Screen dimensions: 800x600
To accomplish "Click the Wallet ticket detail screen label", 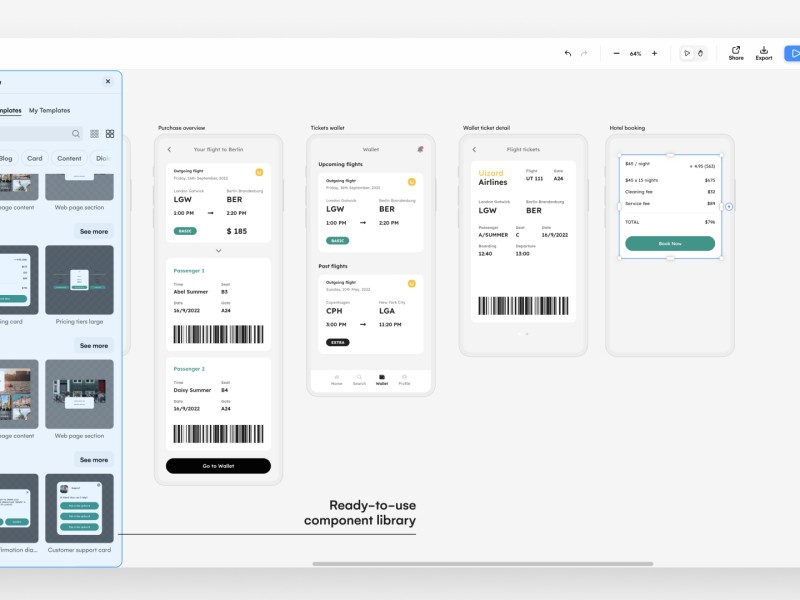I will 486,128.
